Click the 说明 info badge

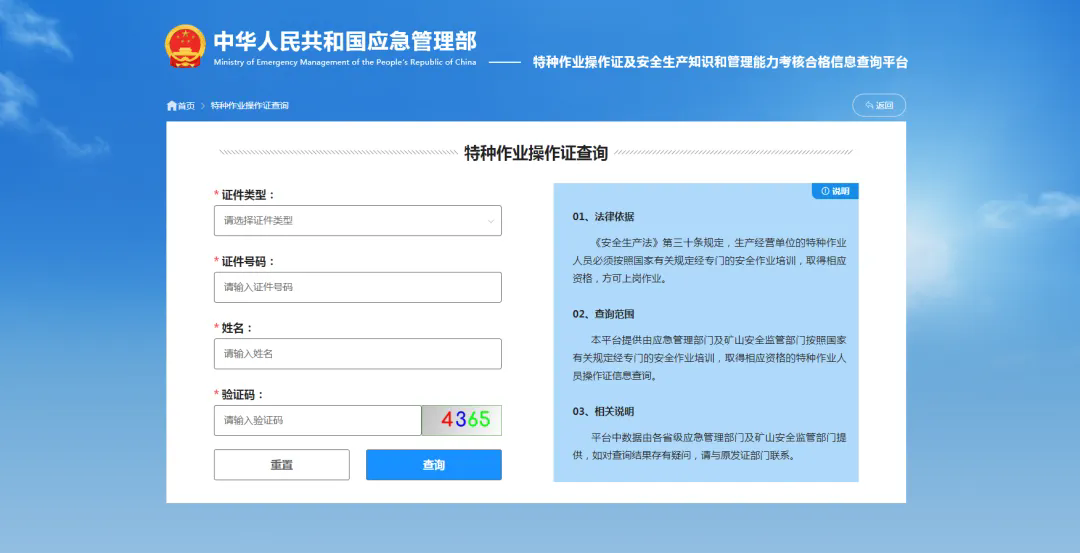[835, 191]
